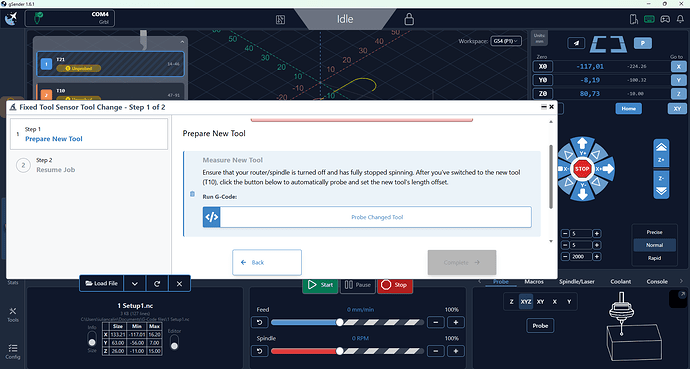This screenshot has height=369, width=690.
Task: Click the icon left of the Idle status
Action: click(280, 19)
